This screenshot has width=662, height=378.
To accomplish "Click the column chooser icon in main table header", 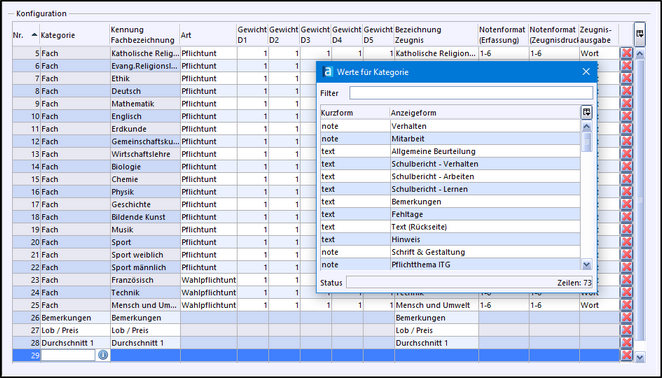I will [x=640, y=34].
